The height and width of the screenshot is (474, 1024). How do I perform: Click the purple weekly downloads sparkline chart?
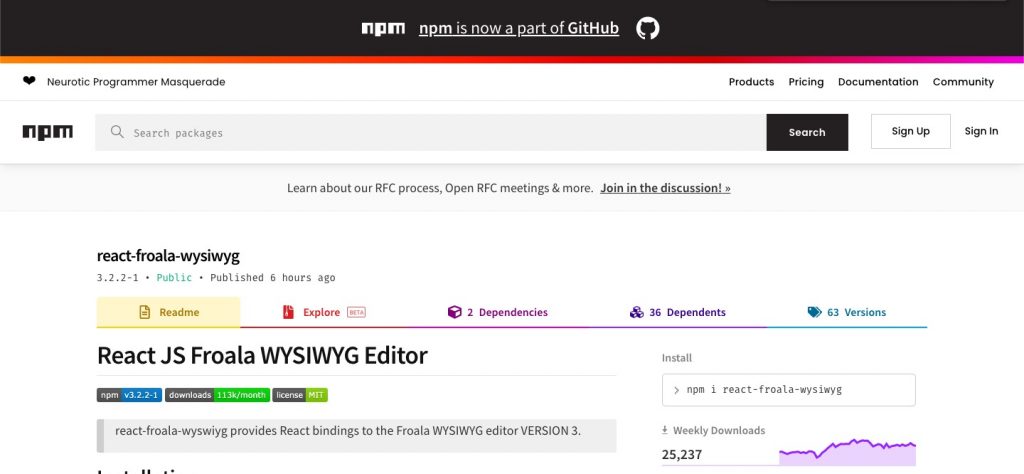point(847,452)
